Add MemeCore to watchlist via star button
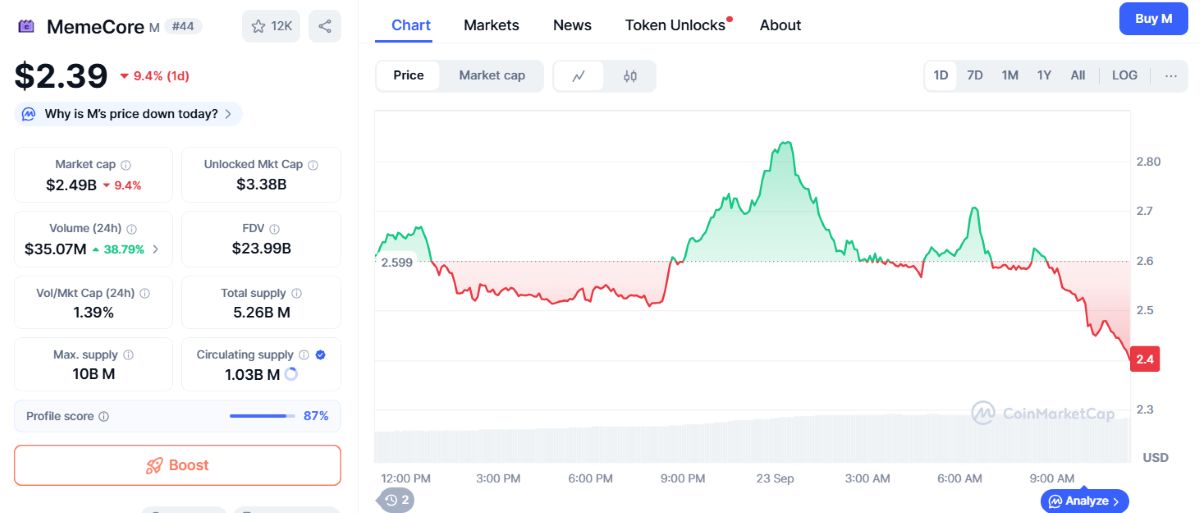This screenshot has width=1200, height=513. pyautogui.click(x=271, y=26)
